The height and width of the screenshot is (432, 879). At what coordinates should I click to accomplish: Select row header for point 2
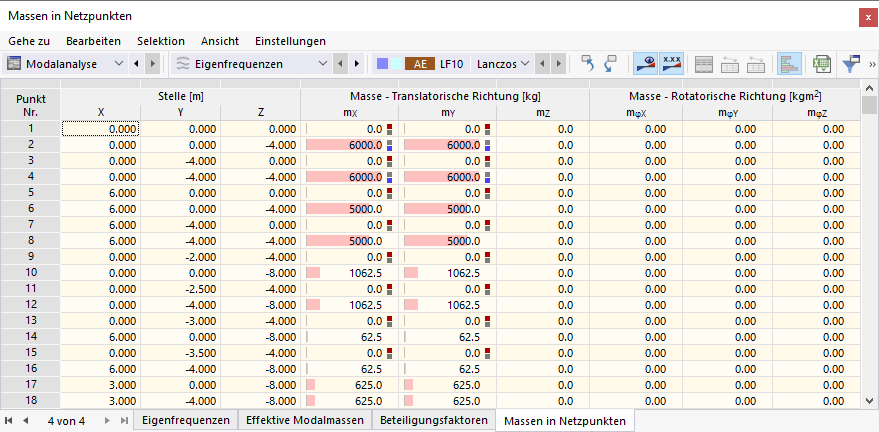(31, 145)
